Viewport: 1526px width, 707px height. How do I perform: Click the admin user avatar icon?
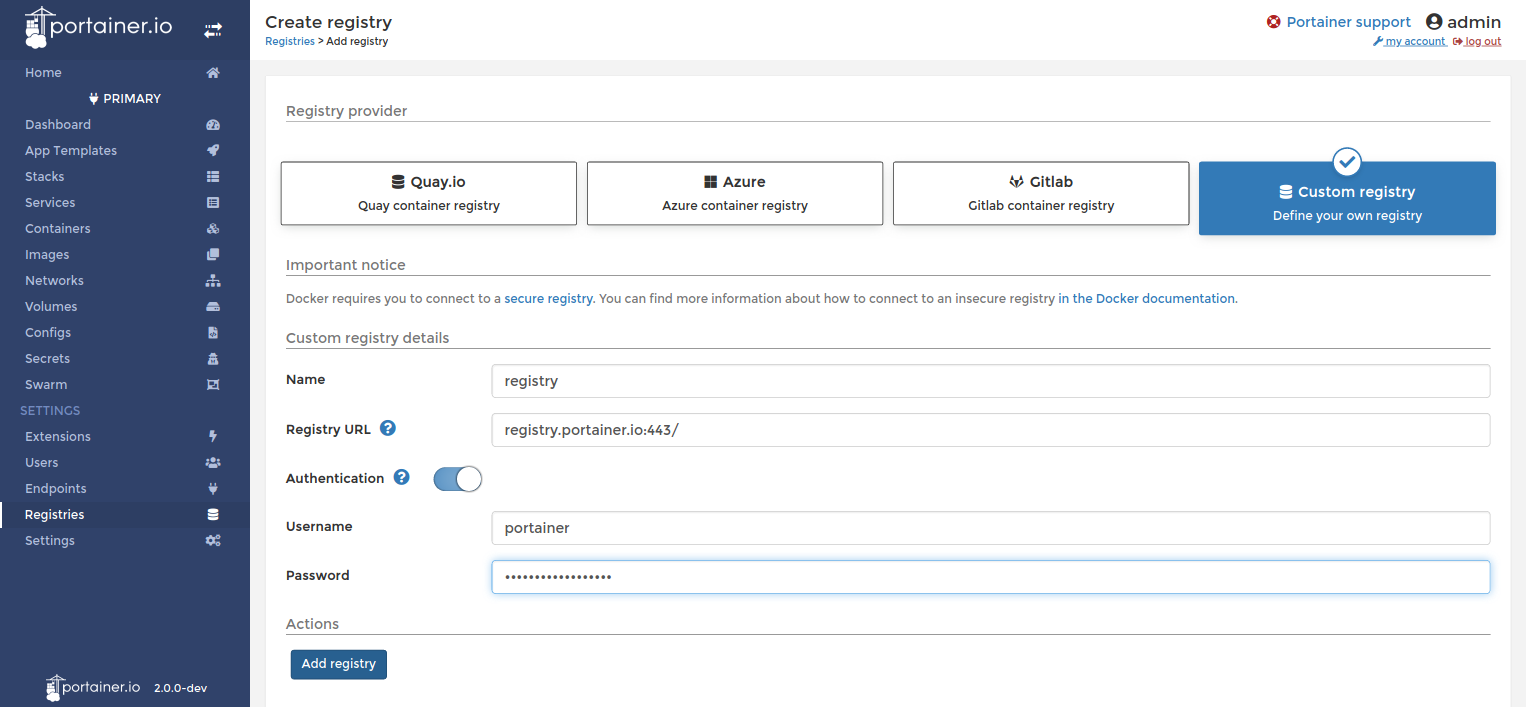(1435, 22)
